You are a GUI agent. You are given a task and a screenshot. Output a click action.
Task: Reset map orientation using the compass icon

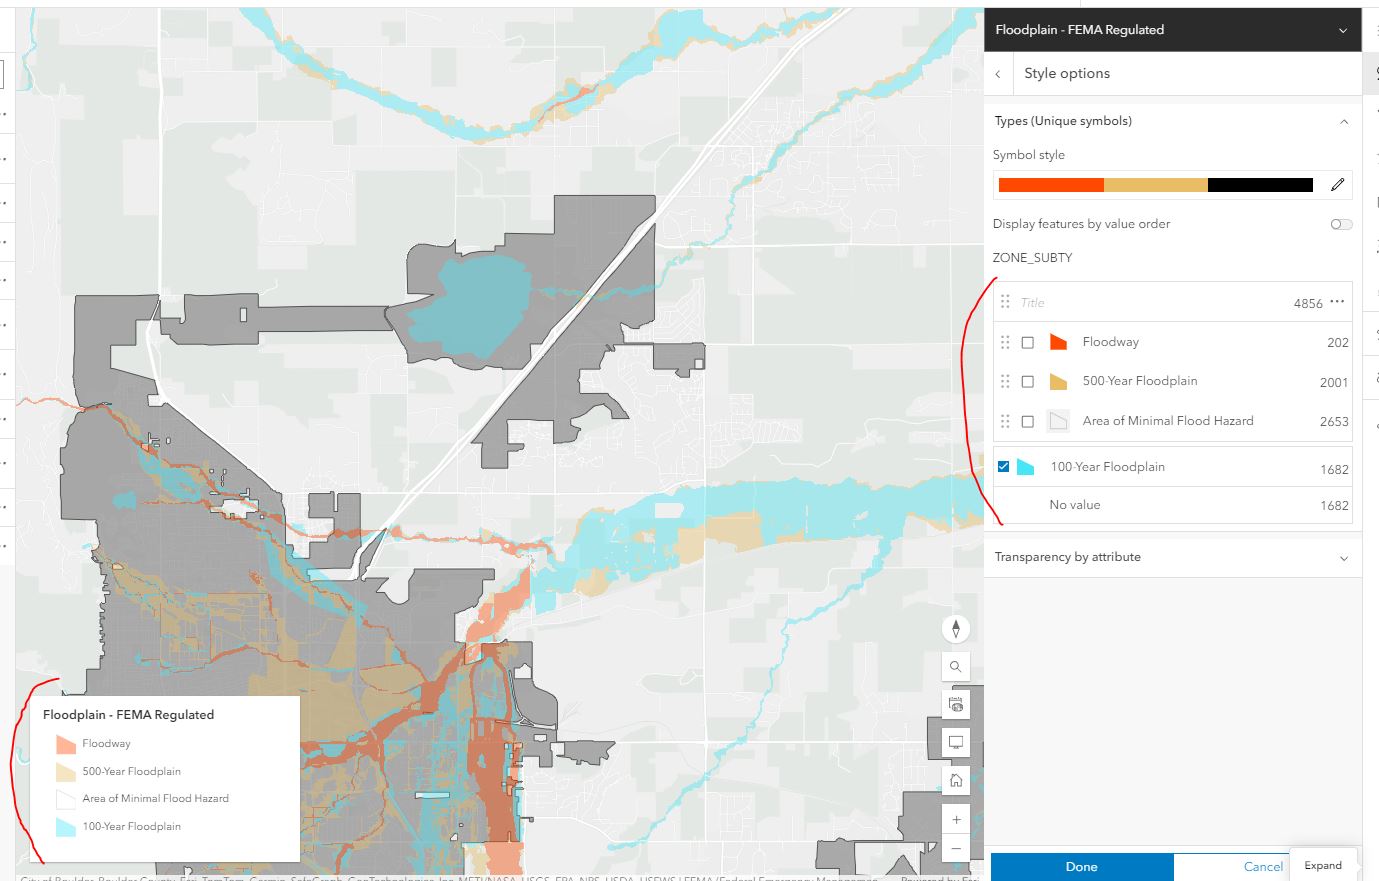(x=955, y=628)
